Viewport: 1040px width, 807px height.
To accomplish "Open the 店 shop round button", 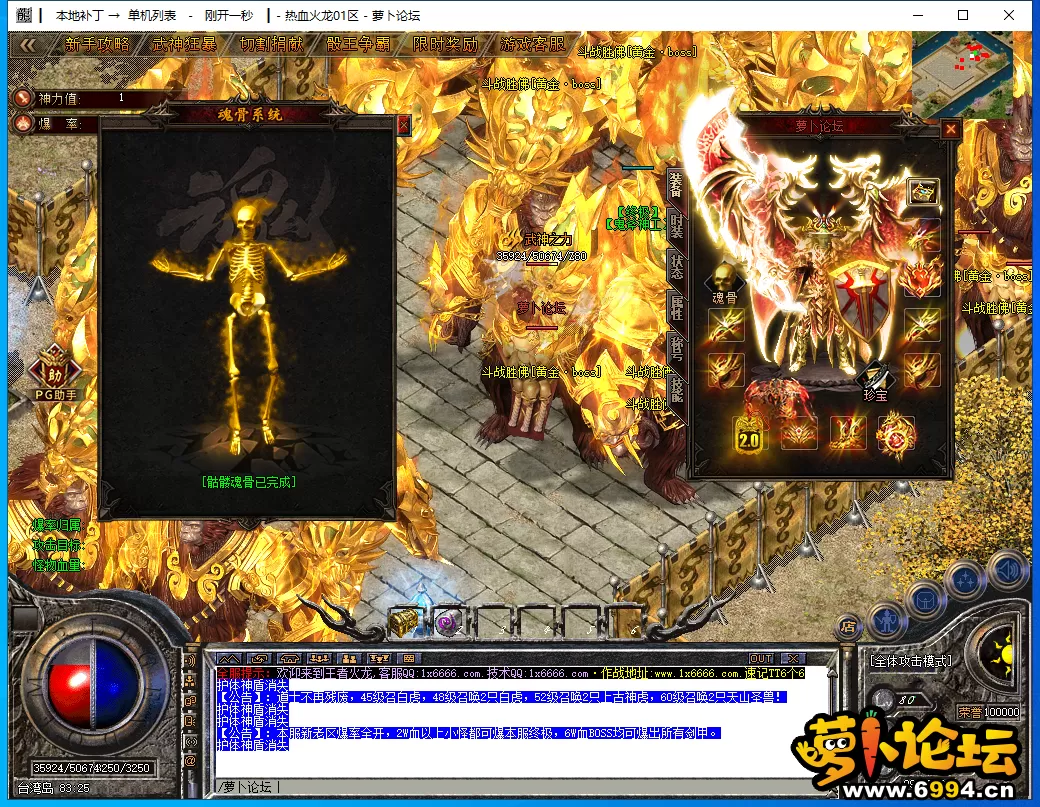I will pos(848,625).
